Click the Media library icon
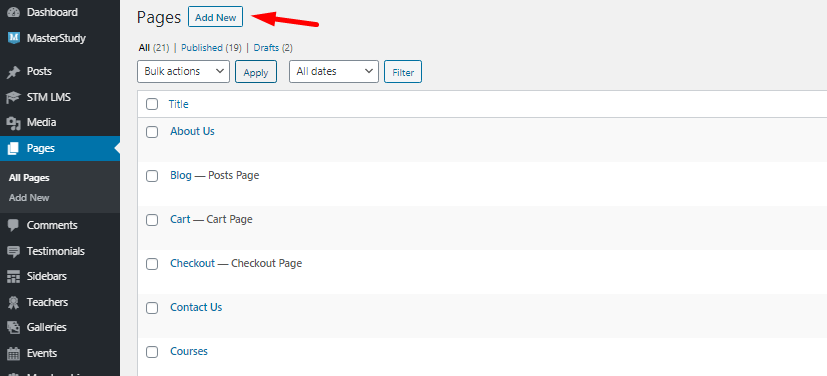 (13, 123)
